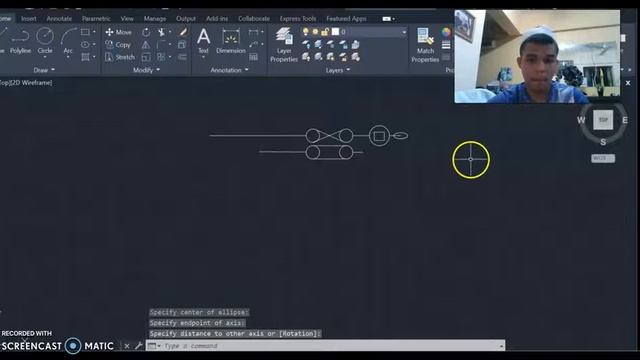The image size is (640, 360).
Task: Click the 2D Wireframe visual style label
Action: pyautogui.click(x=31, y=83)
